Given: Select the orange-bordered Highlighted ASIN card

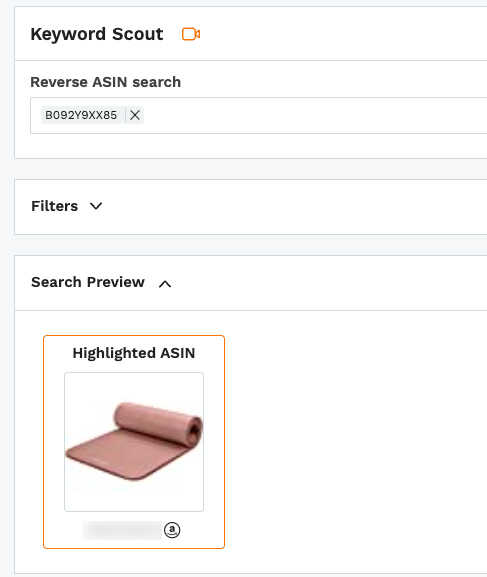Looking at the screenshot, I should point(134,442).
